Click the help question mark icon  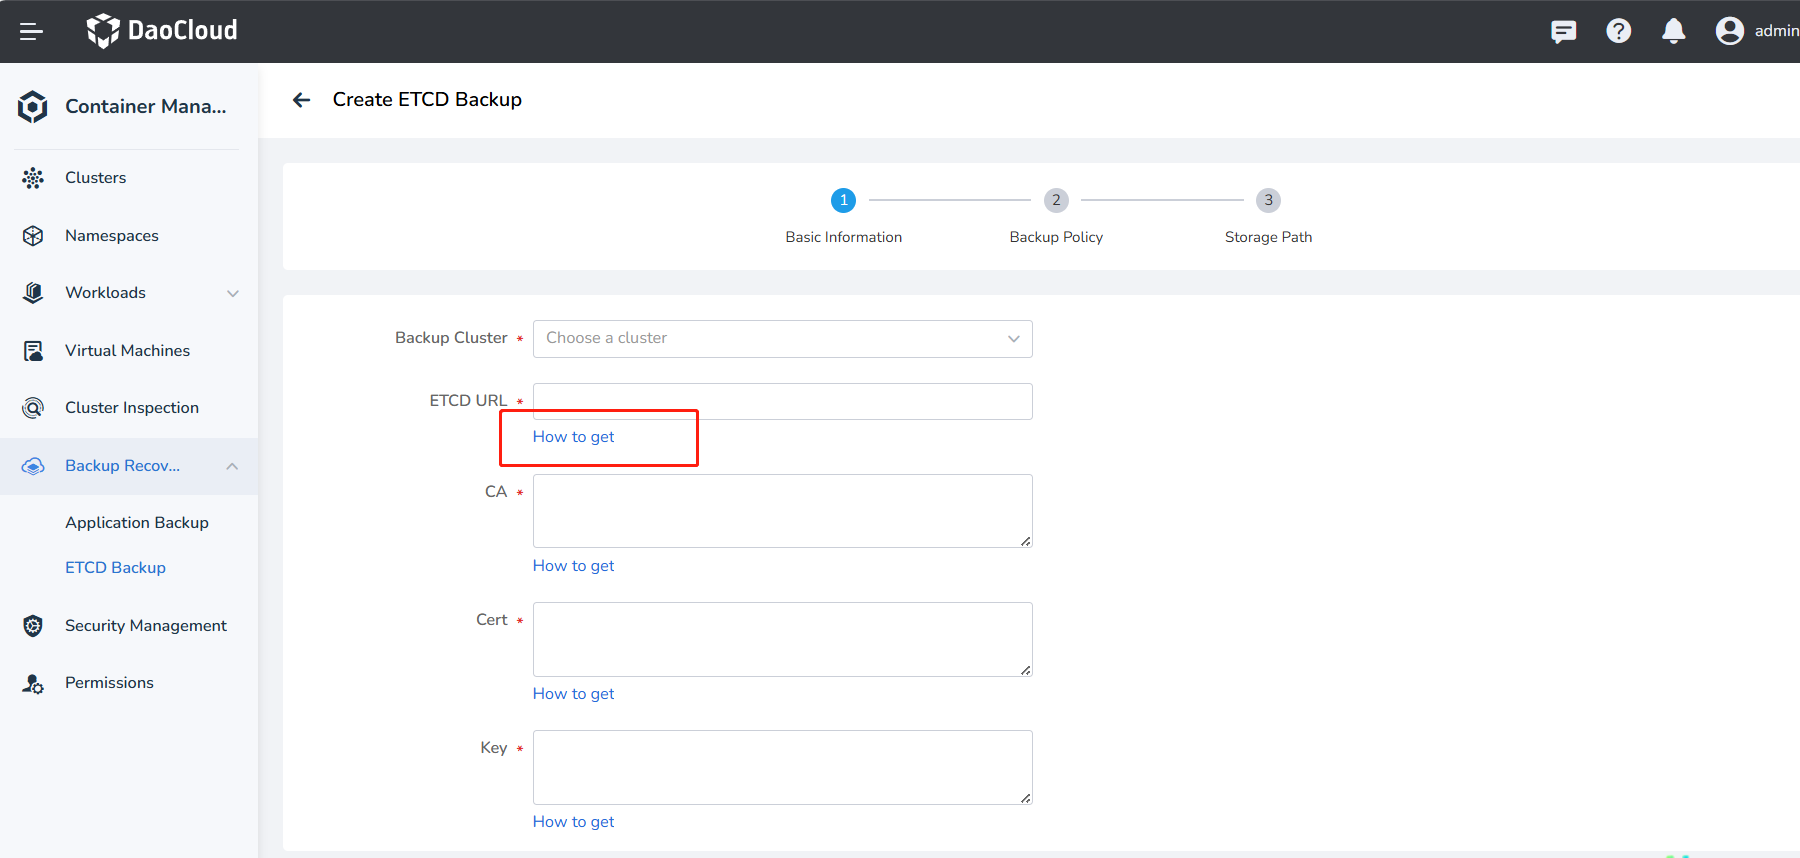coord(1618,31)
